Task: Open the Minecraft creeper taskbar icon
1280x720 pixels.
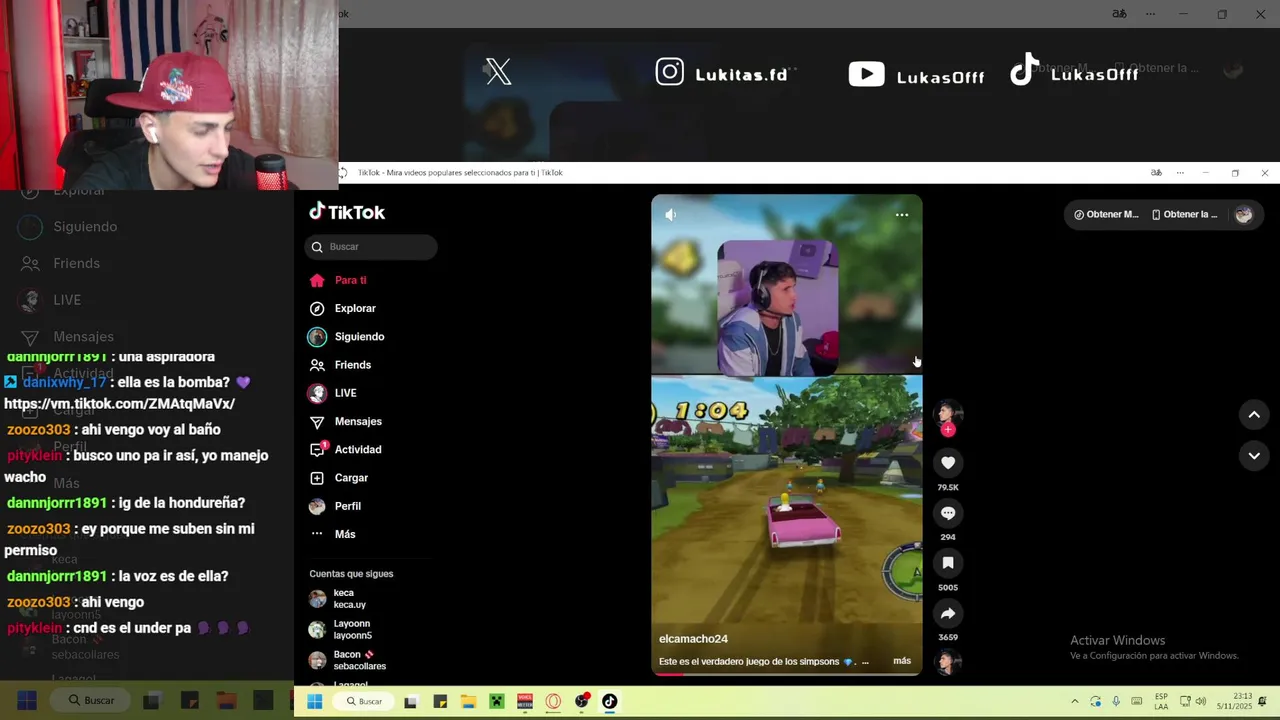Action: [x=496, y=702]
